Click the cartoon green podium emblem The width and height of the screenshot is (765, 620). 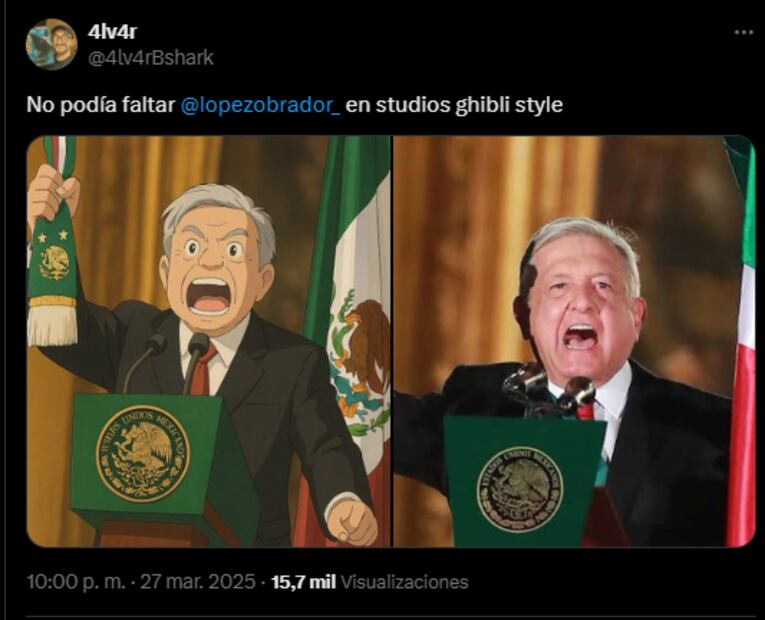tap(142, 454)
